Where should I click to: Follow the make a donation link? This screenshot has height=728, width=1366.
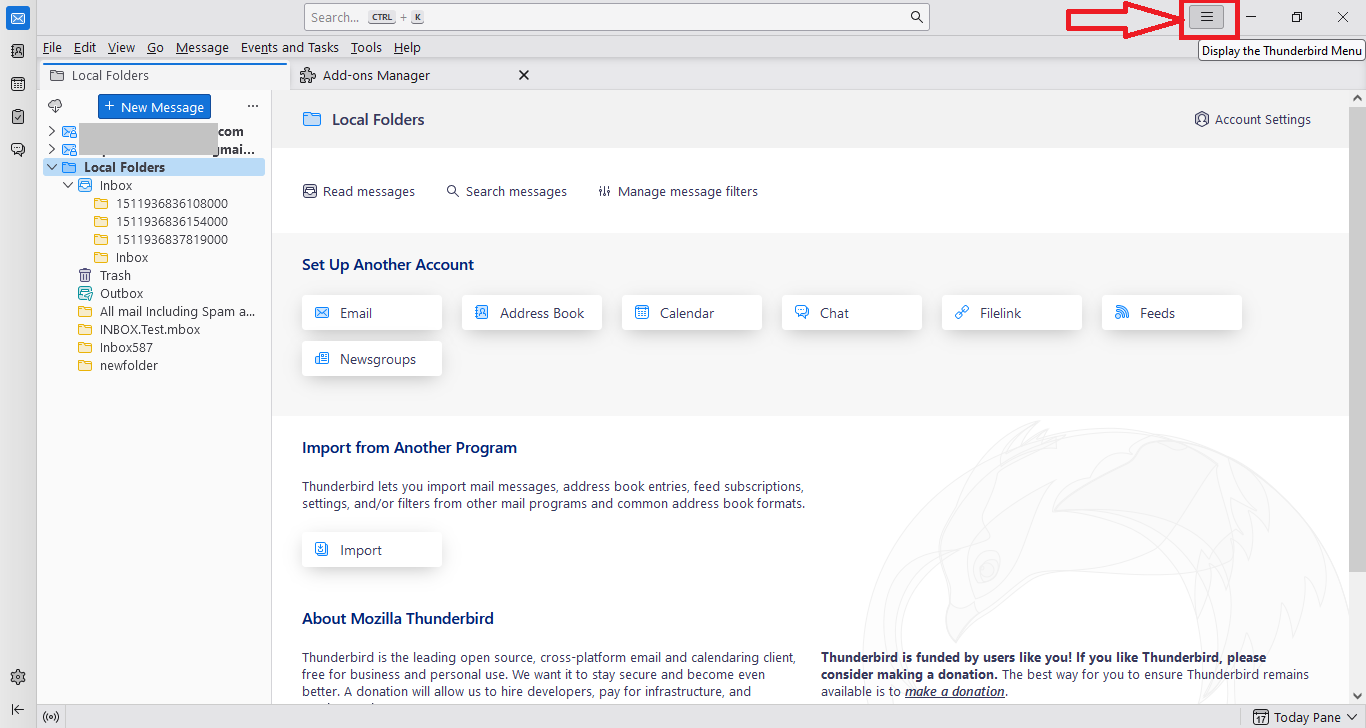click(x=955, y=691)
